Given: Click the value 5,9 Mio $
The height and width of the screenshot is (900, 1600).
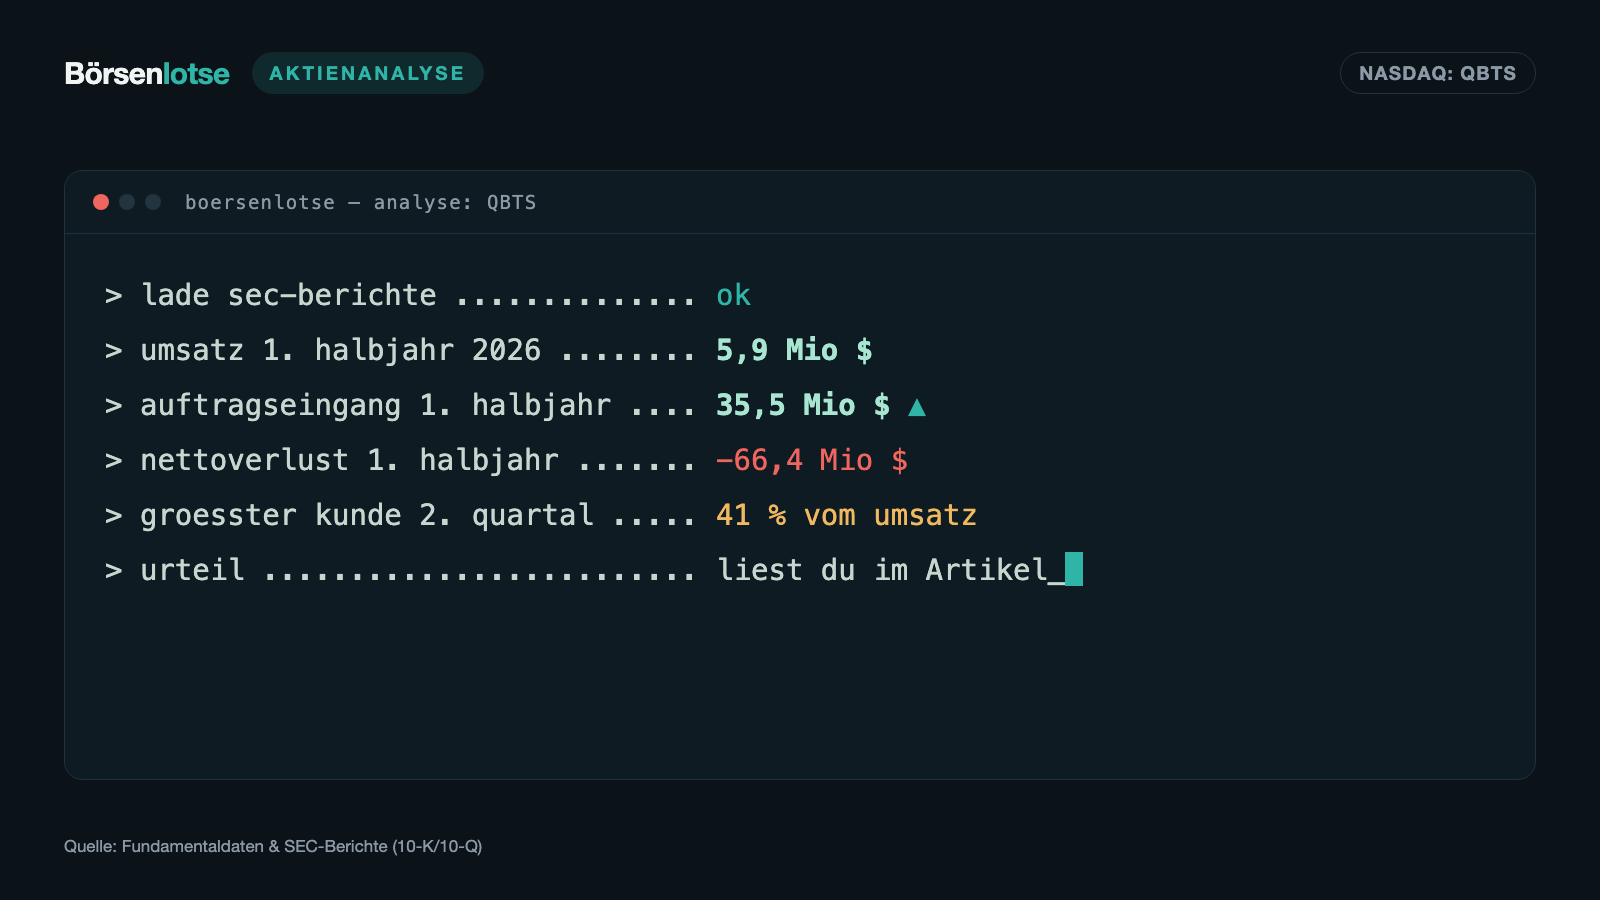Looking at the screenshot, I should [794, 350].
